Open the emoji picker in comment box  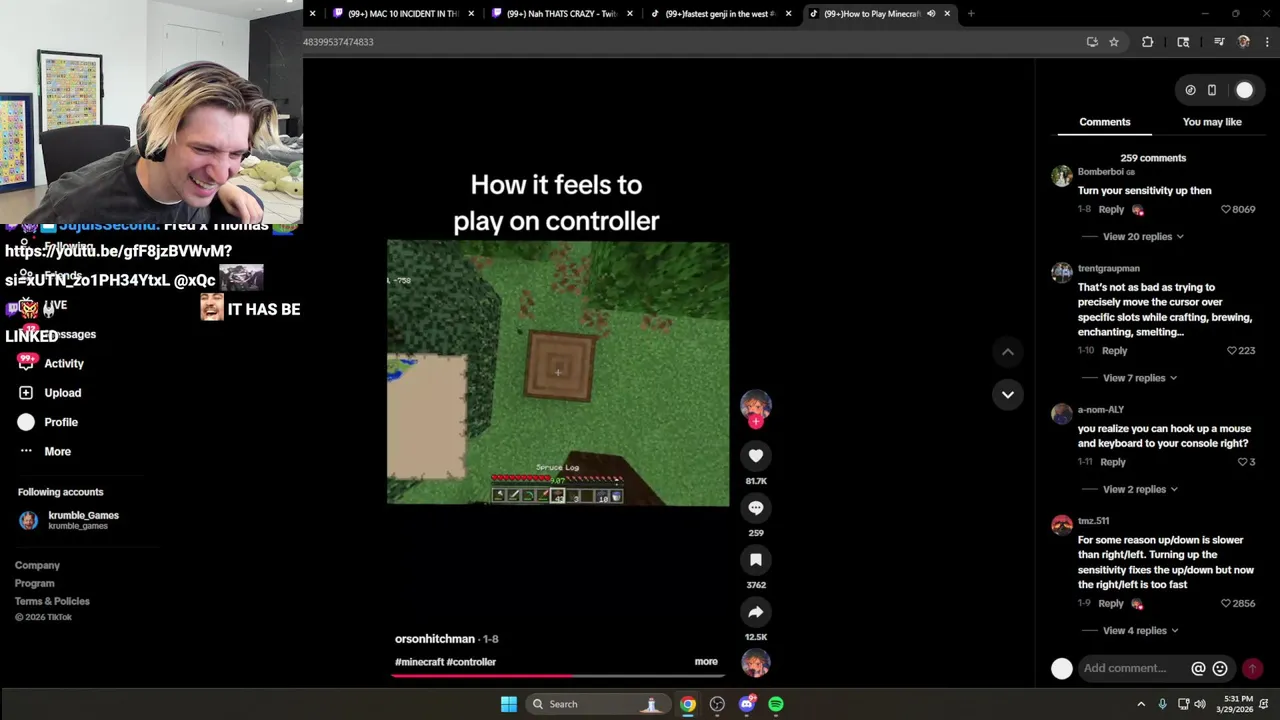1220,668
